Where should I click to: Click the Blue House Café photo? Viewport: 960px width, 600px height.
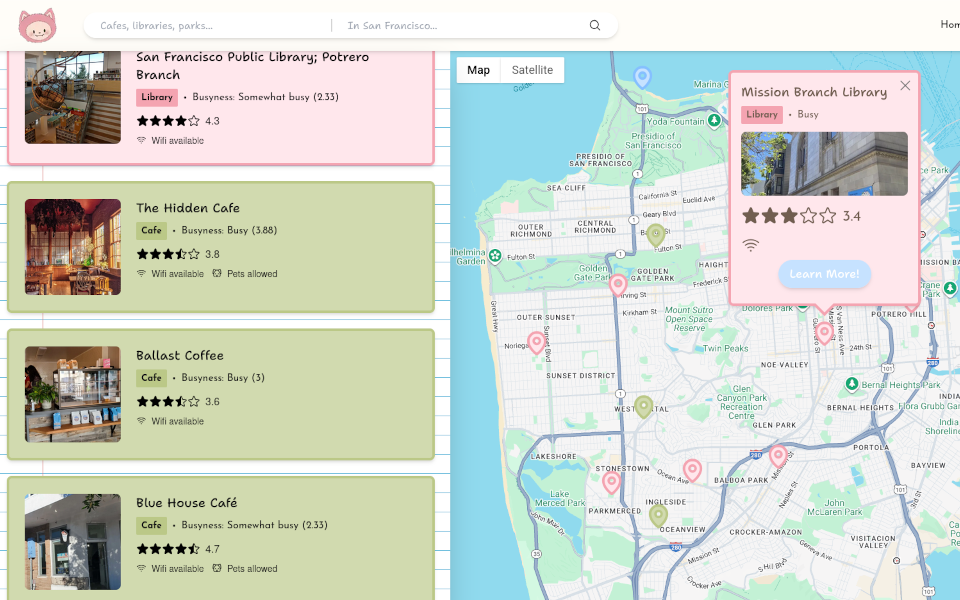coord(72,542)
